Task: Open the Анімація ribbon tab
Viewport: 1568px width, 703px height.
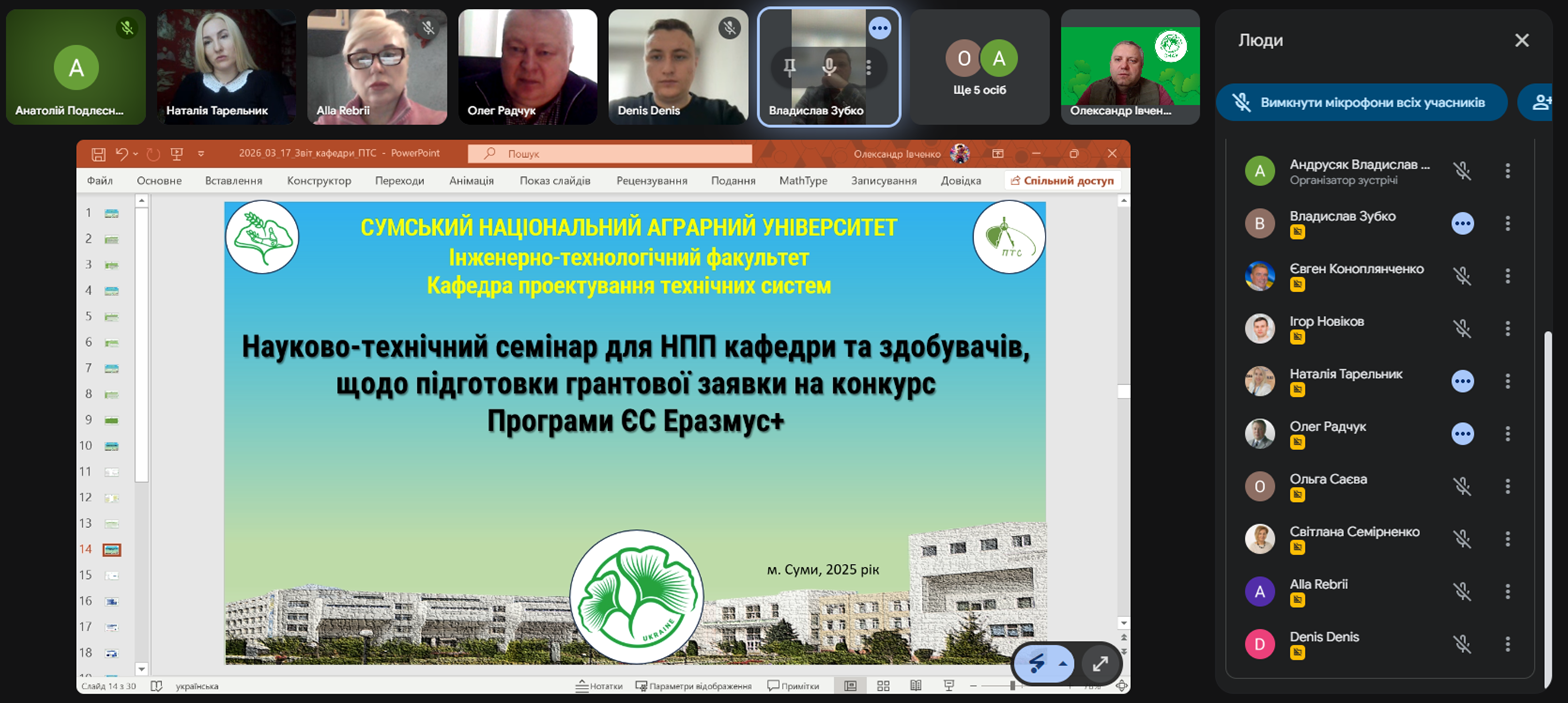Action: pos(471,181)
